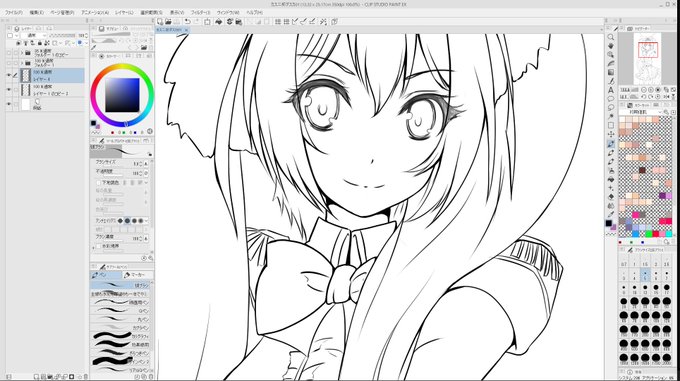Click the navigator zoom-in icon
This screenshot has height=381, width=680.
click(x=651, y=90)
